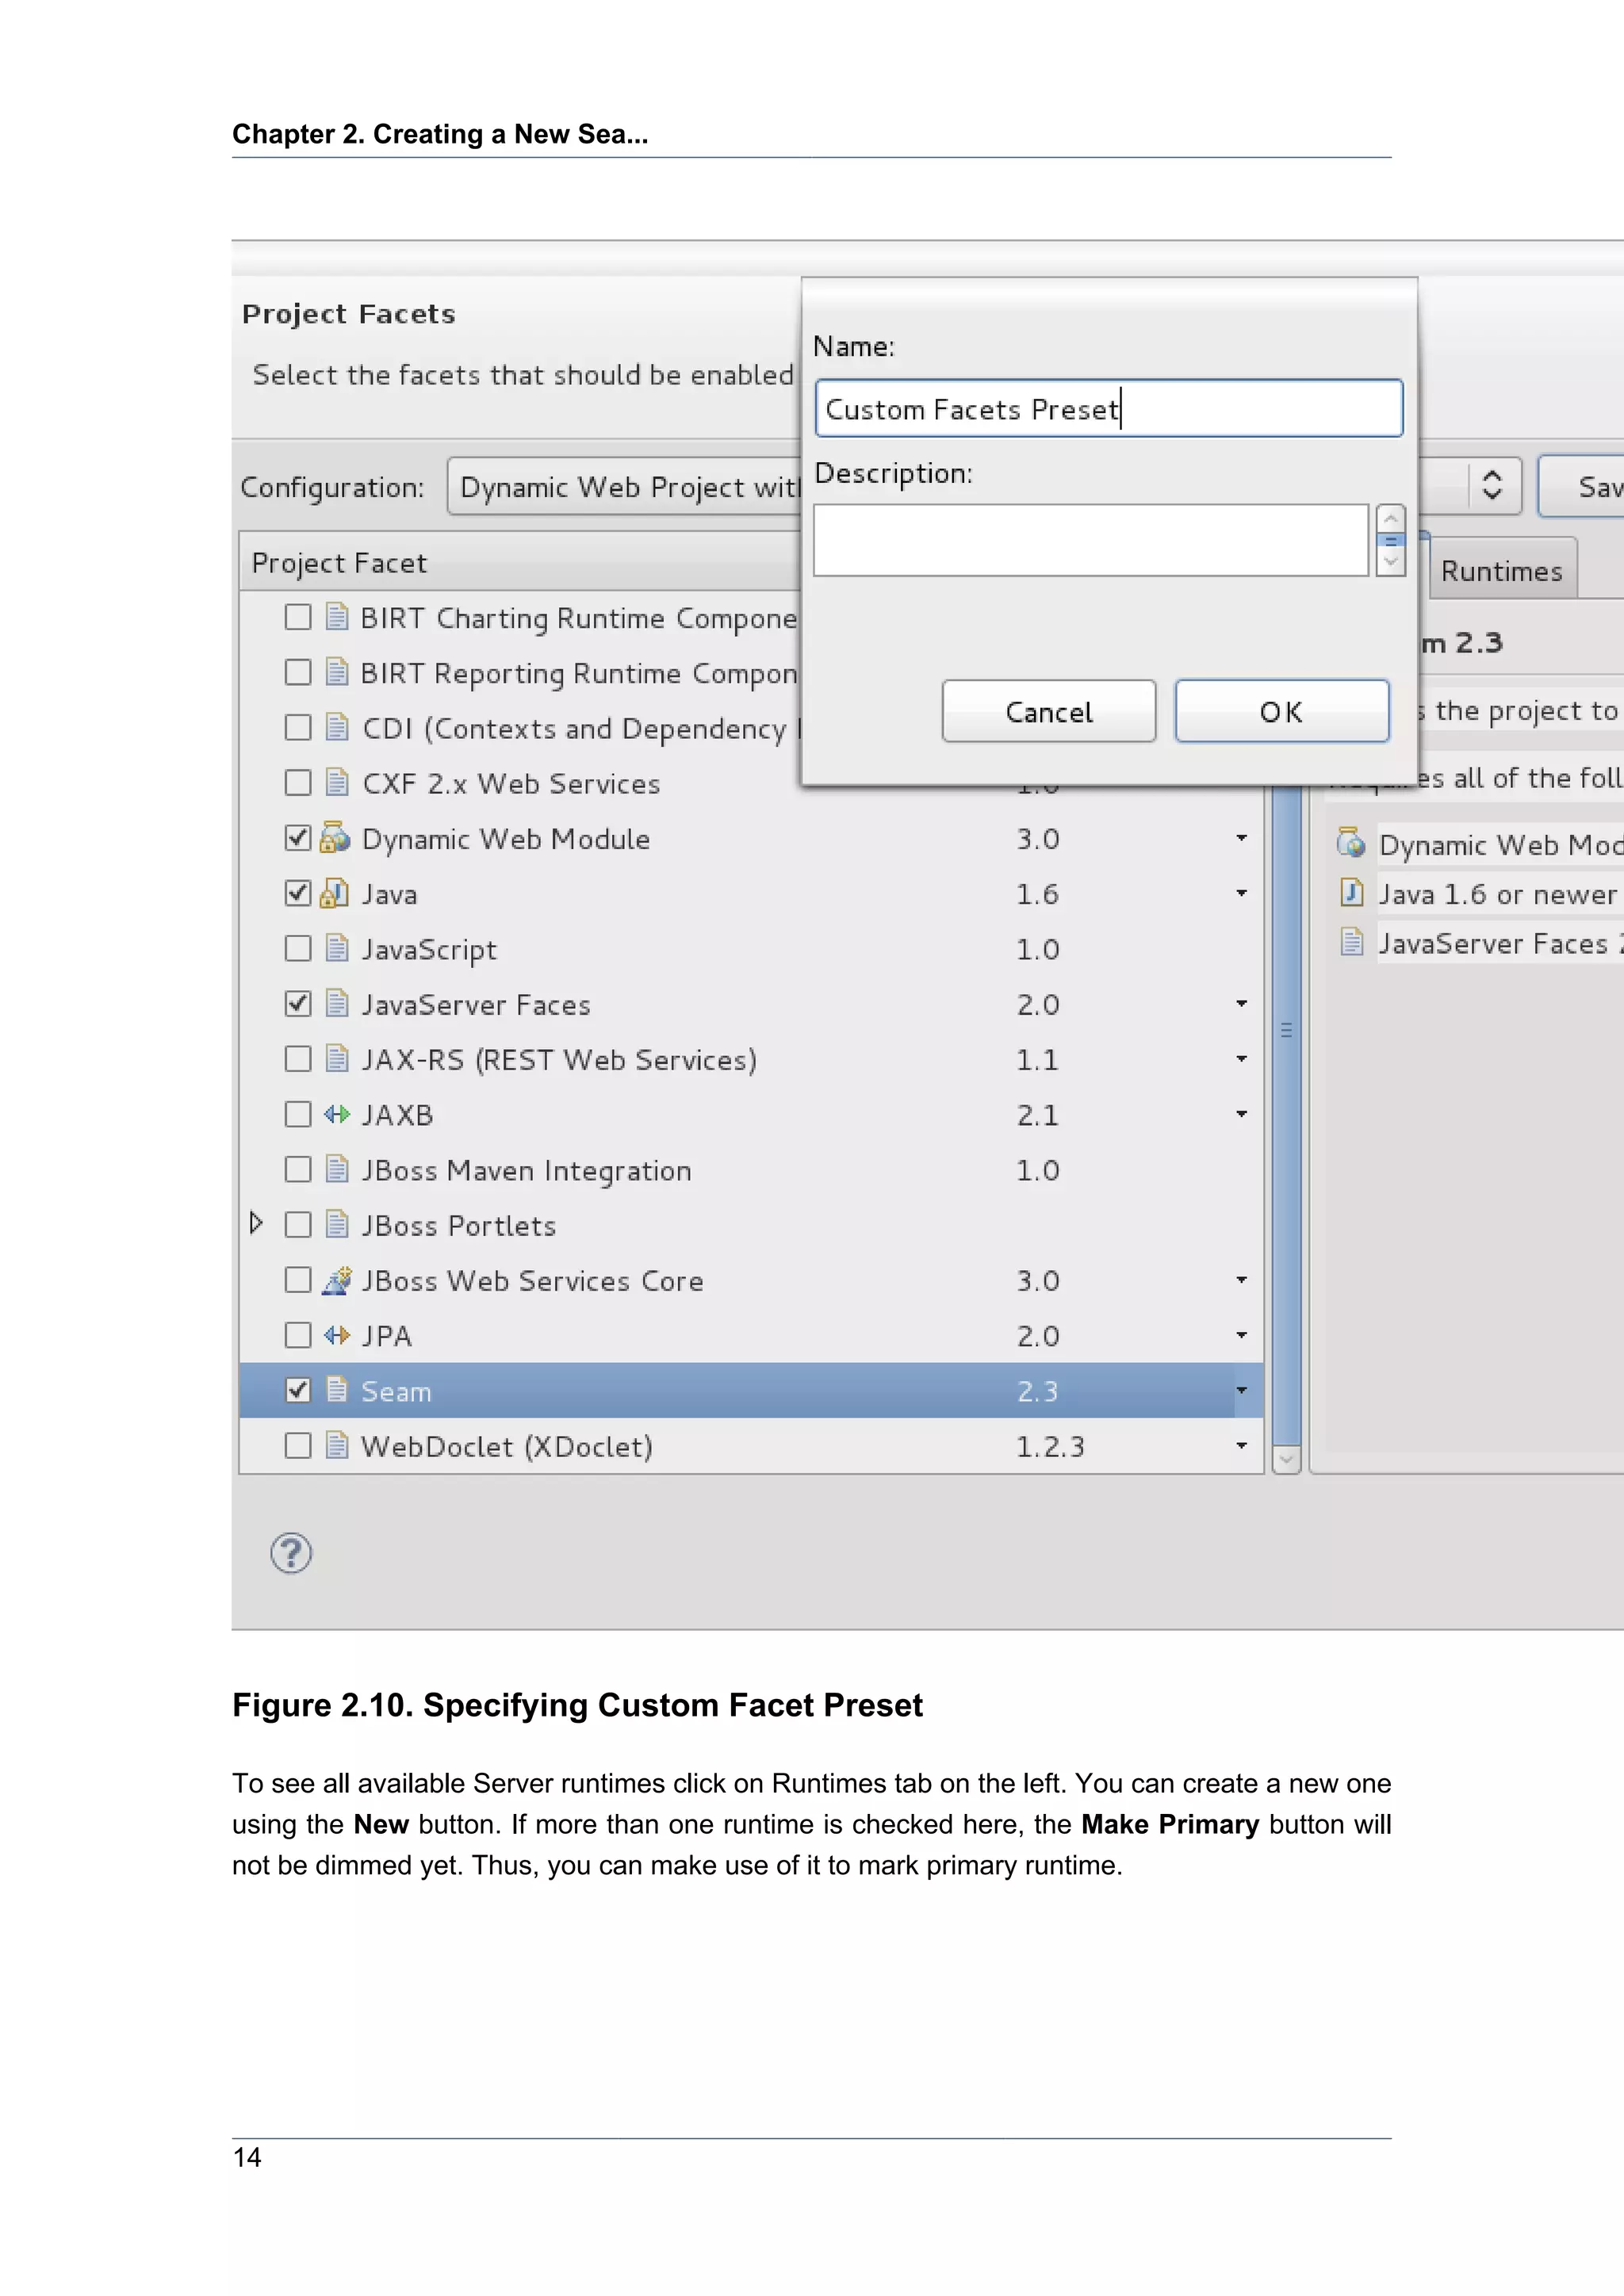
Task: Click the JPA facet icon
Action: [337, 1335]
